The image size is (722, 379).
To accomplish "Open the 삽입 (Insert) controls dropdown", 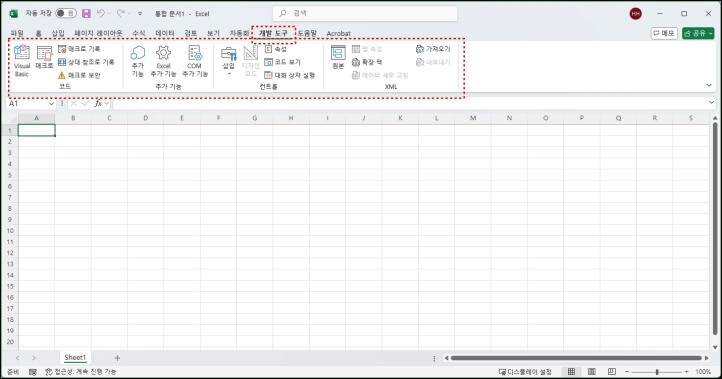I will pos(229,61).
